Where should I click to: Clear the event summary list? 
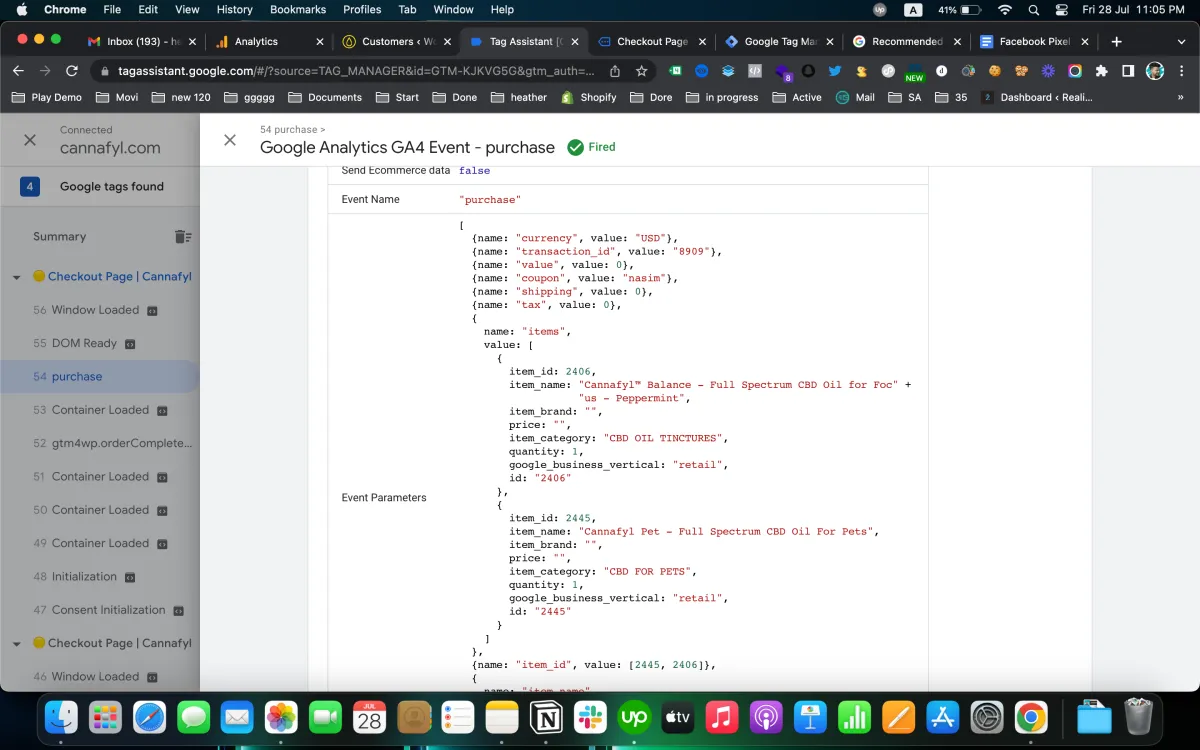pos(182,237)
